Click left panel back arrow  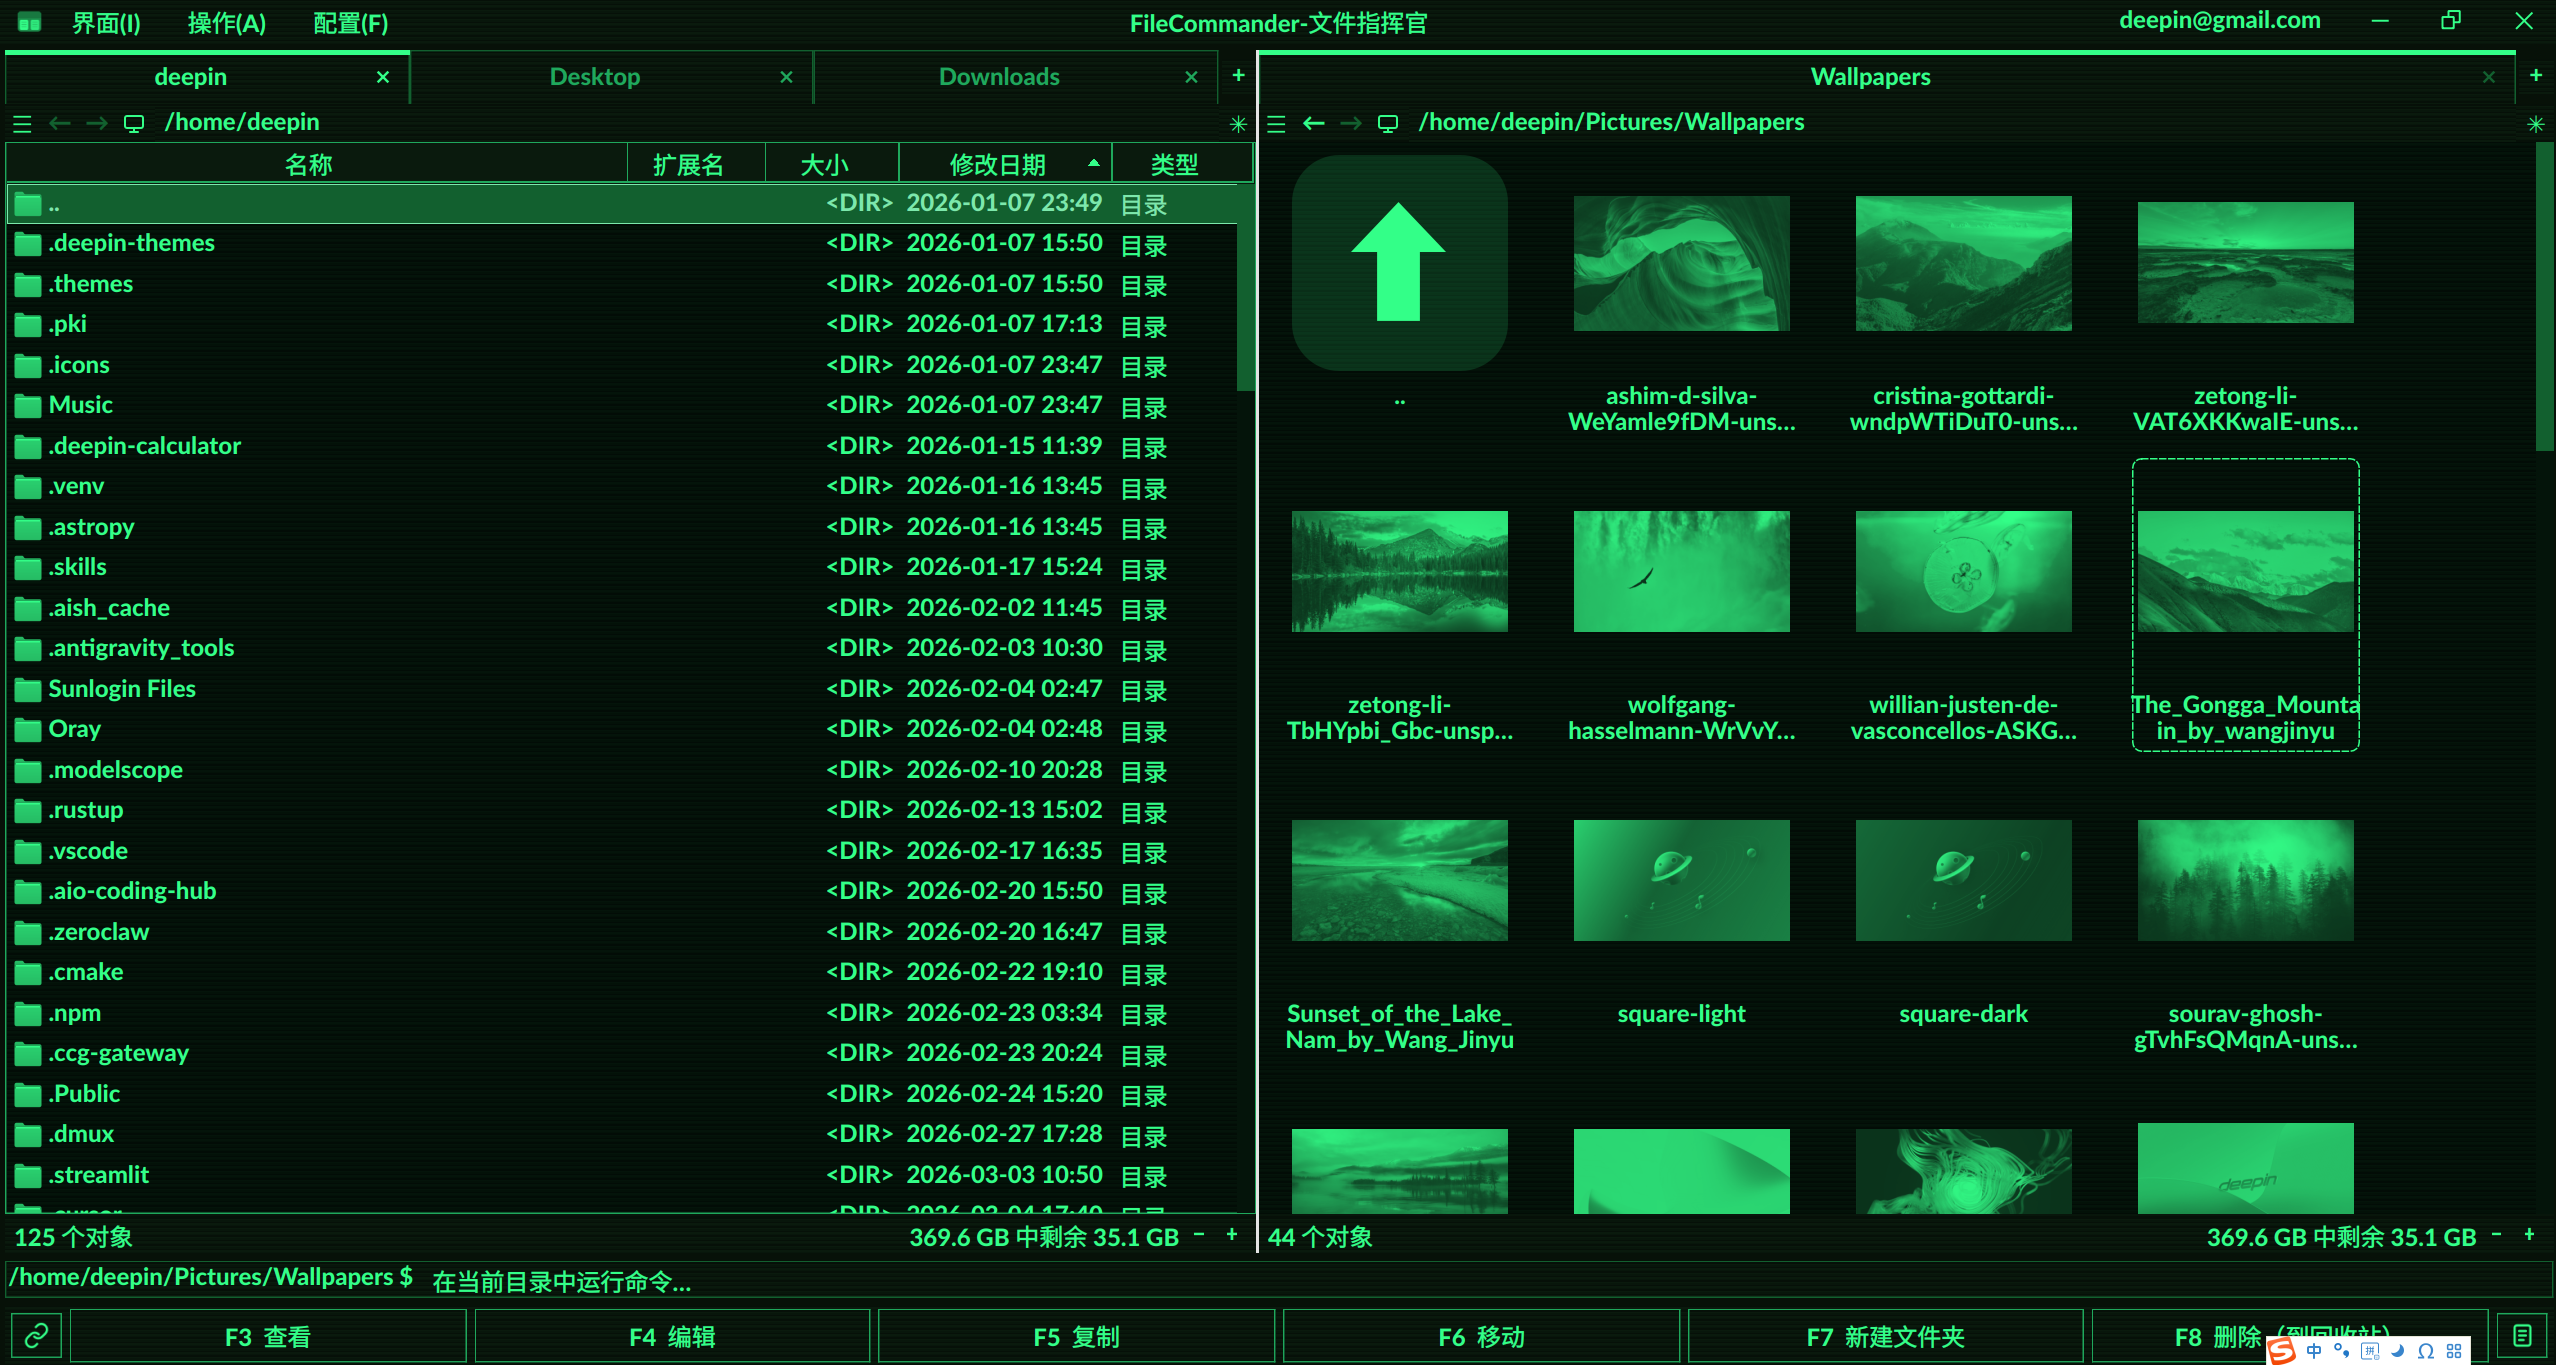click(x=60, y=123)
